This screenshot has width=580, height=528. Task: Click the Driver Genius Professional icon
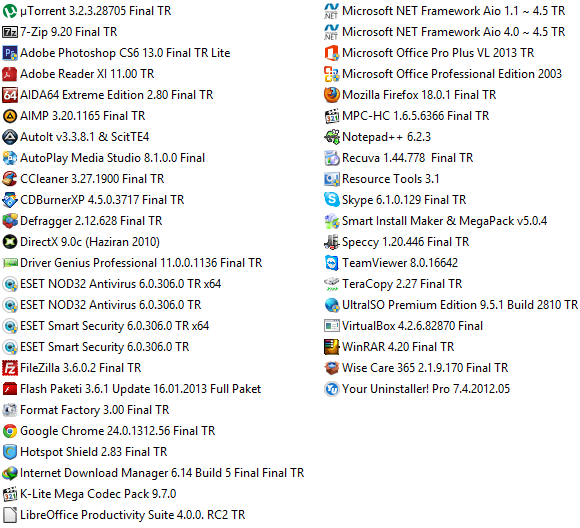[10, 263]
